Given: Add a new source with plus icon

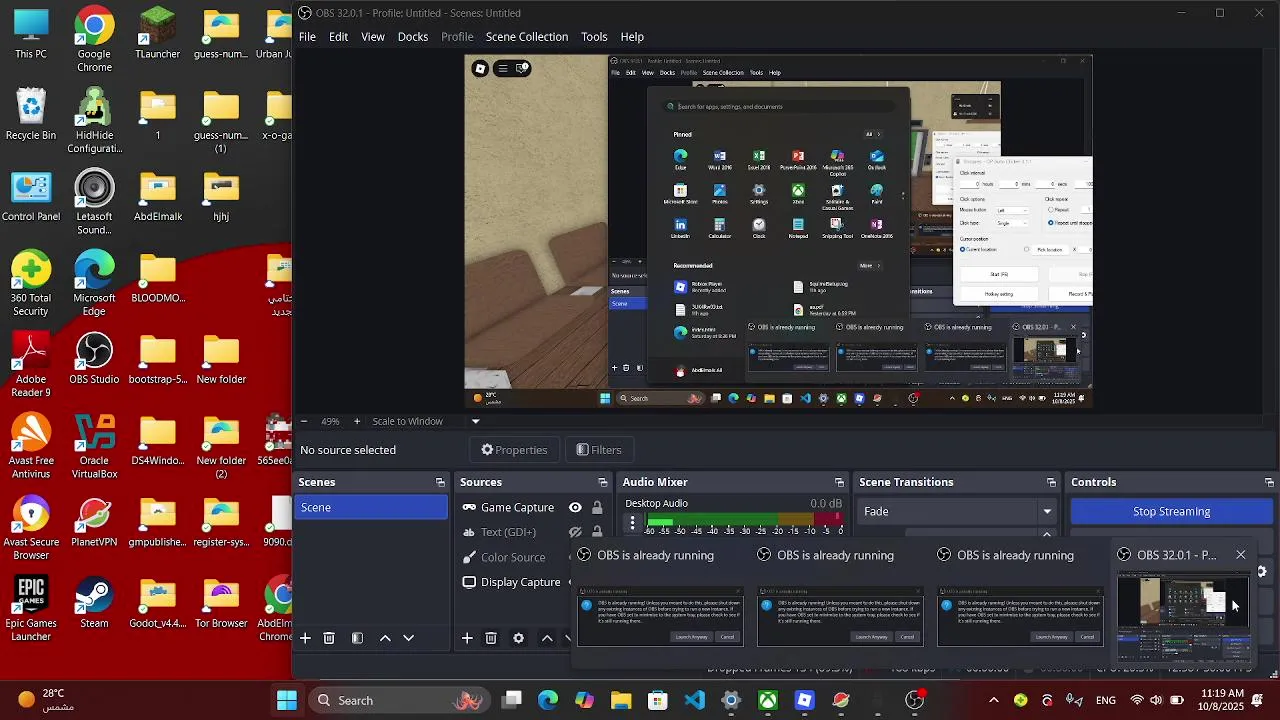Looking at the screenshot, I should coord(466,638).
